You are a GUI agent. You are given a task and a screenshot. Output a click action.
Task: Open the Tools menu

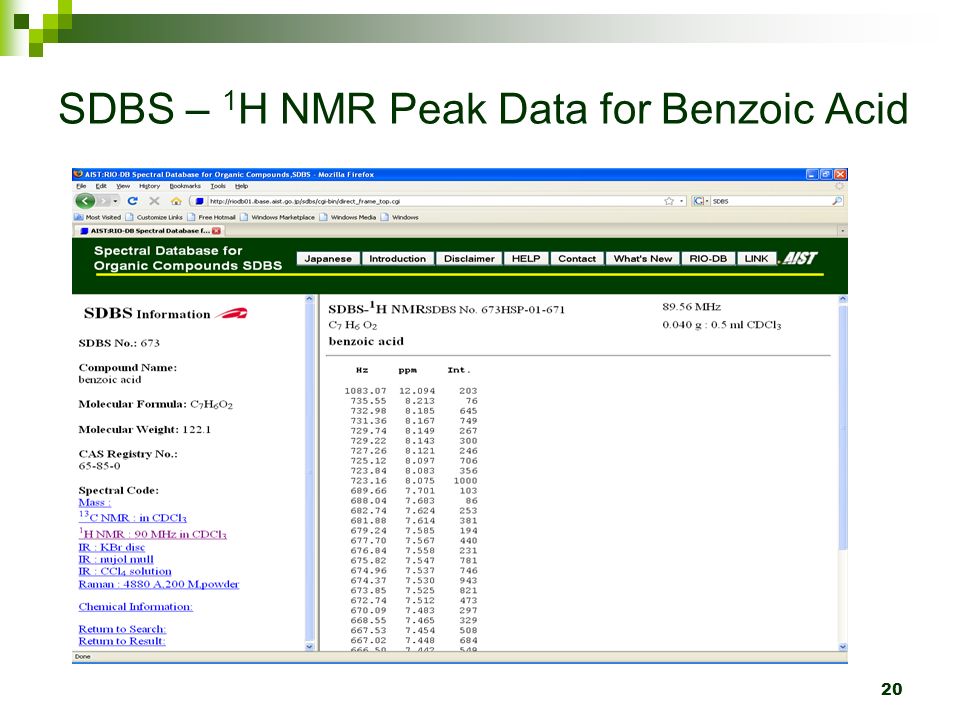[x=218, y=186]
